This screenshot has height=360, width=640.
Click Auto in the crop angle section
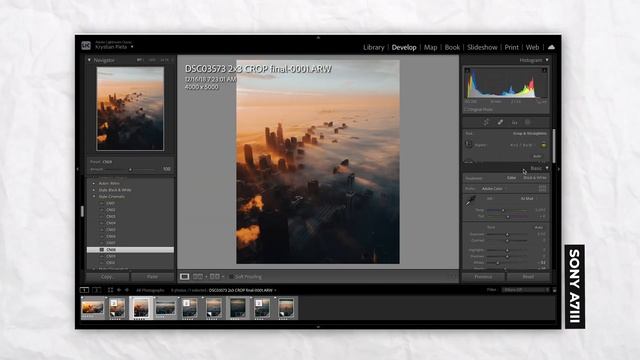pos(537,156)
